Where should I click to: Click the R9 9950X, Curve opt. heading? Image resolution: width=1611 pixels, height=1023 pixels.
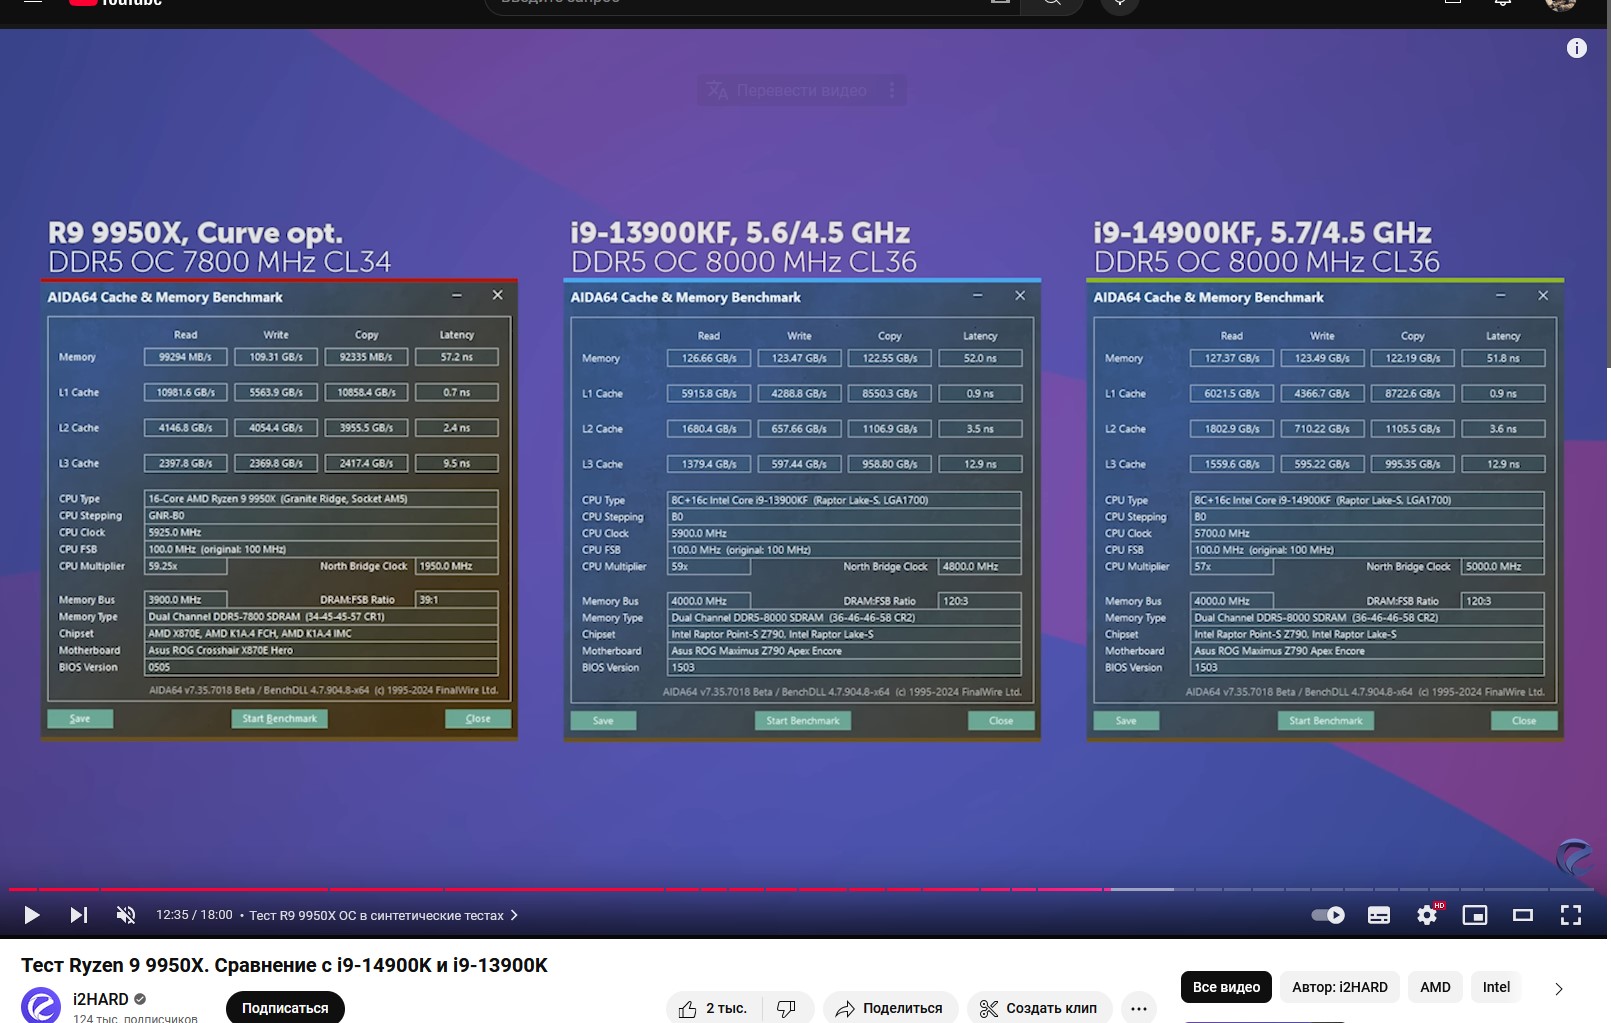point(195,233)
